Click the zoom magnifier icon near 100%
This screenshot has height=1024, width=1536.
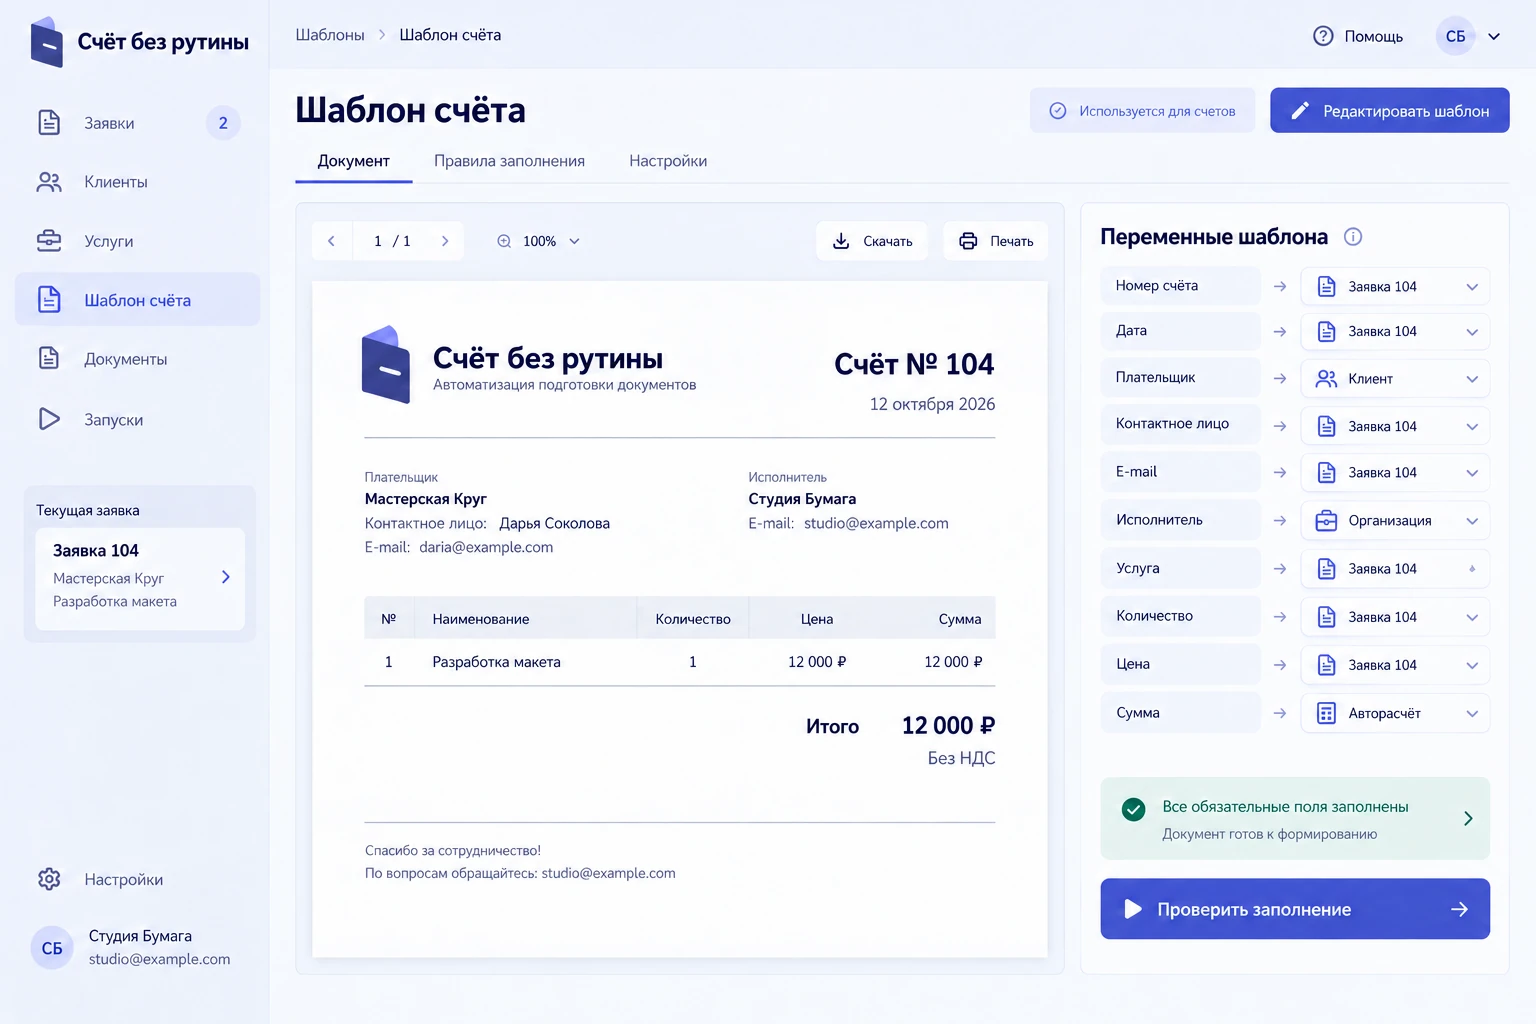tap(504, 241)
